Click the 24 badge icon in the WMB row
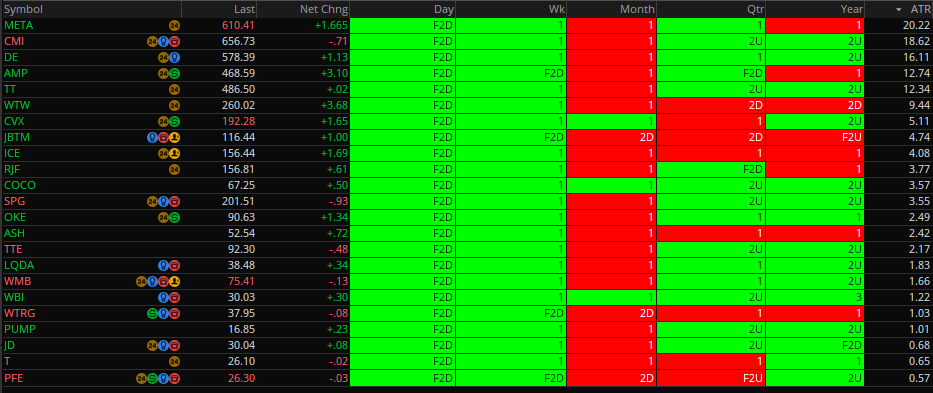 click(142, 281)
